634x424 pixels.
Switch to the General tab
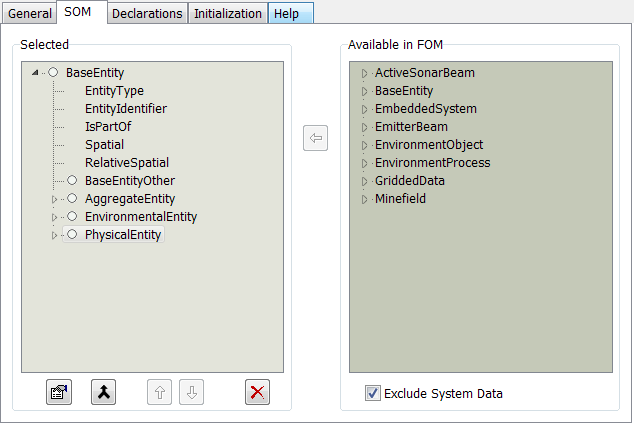click(30, 14)
